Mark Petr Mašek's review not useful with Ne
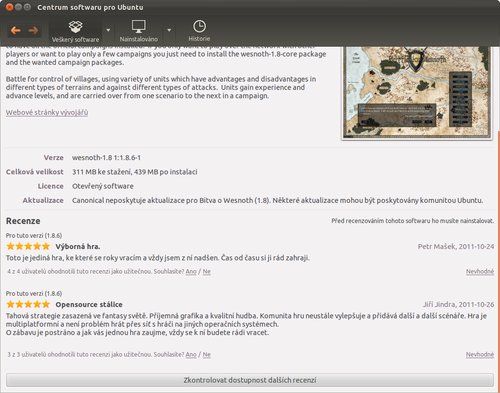The height and width of the screenshot is (393, 500). click(x=207, y=271)
